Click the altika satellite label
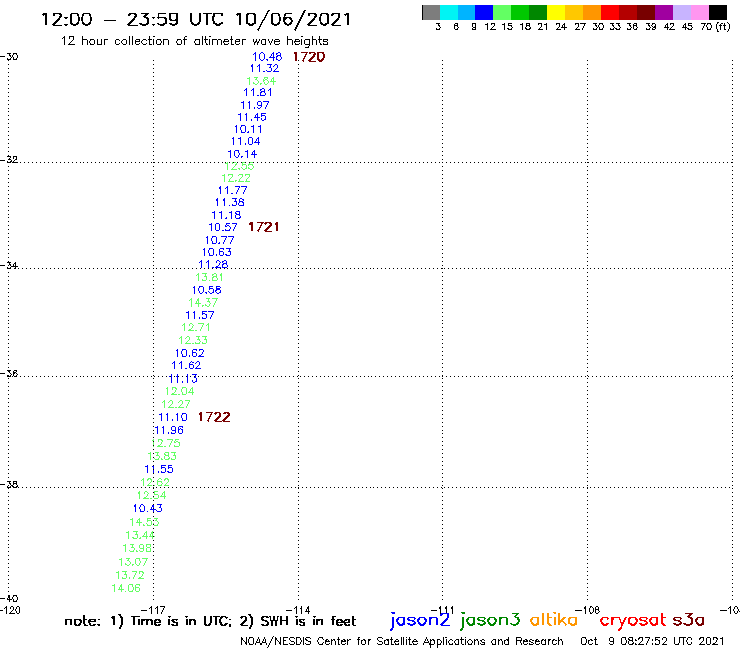The width and height of the screenshot is (740, 650). point(554,620)
